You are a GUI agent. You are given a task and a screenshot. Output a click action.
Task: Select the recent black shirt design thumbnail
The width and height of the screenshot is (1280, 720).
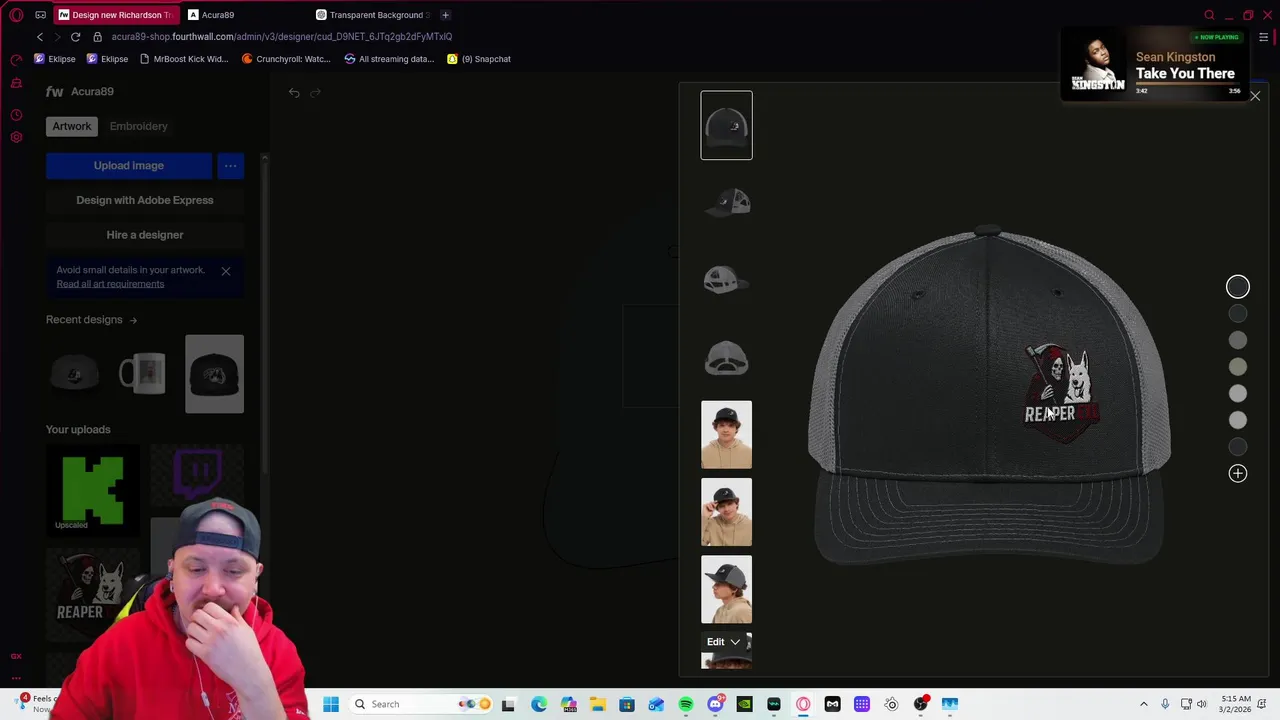(x=214, y=374)
